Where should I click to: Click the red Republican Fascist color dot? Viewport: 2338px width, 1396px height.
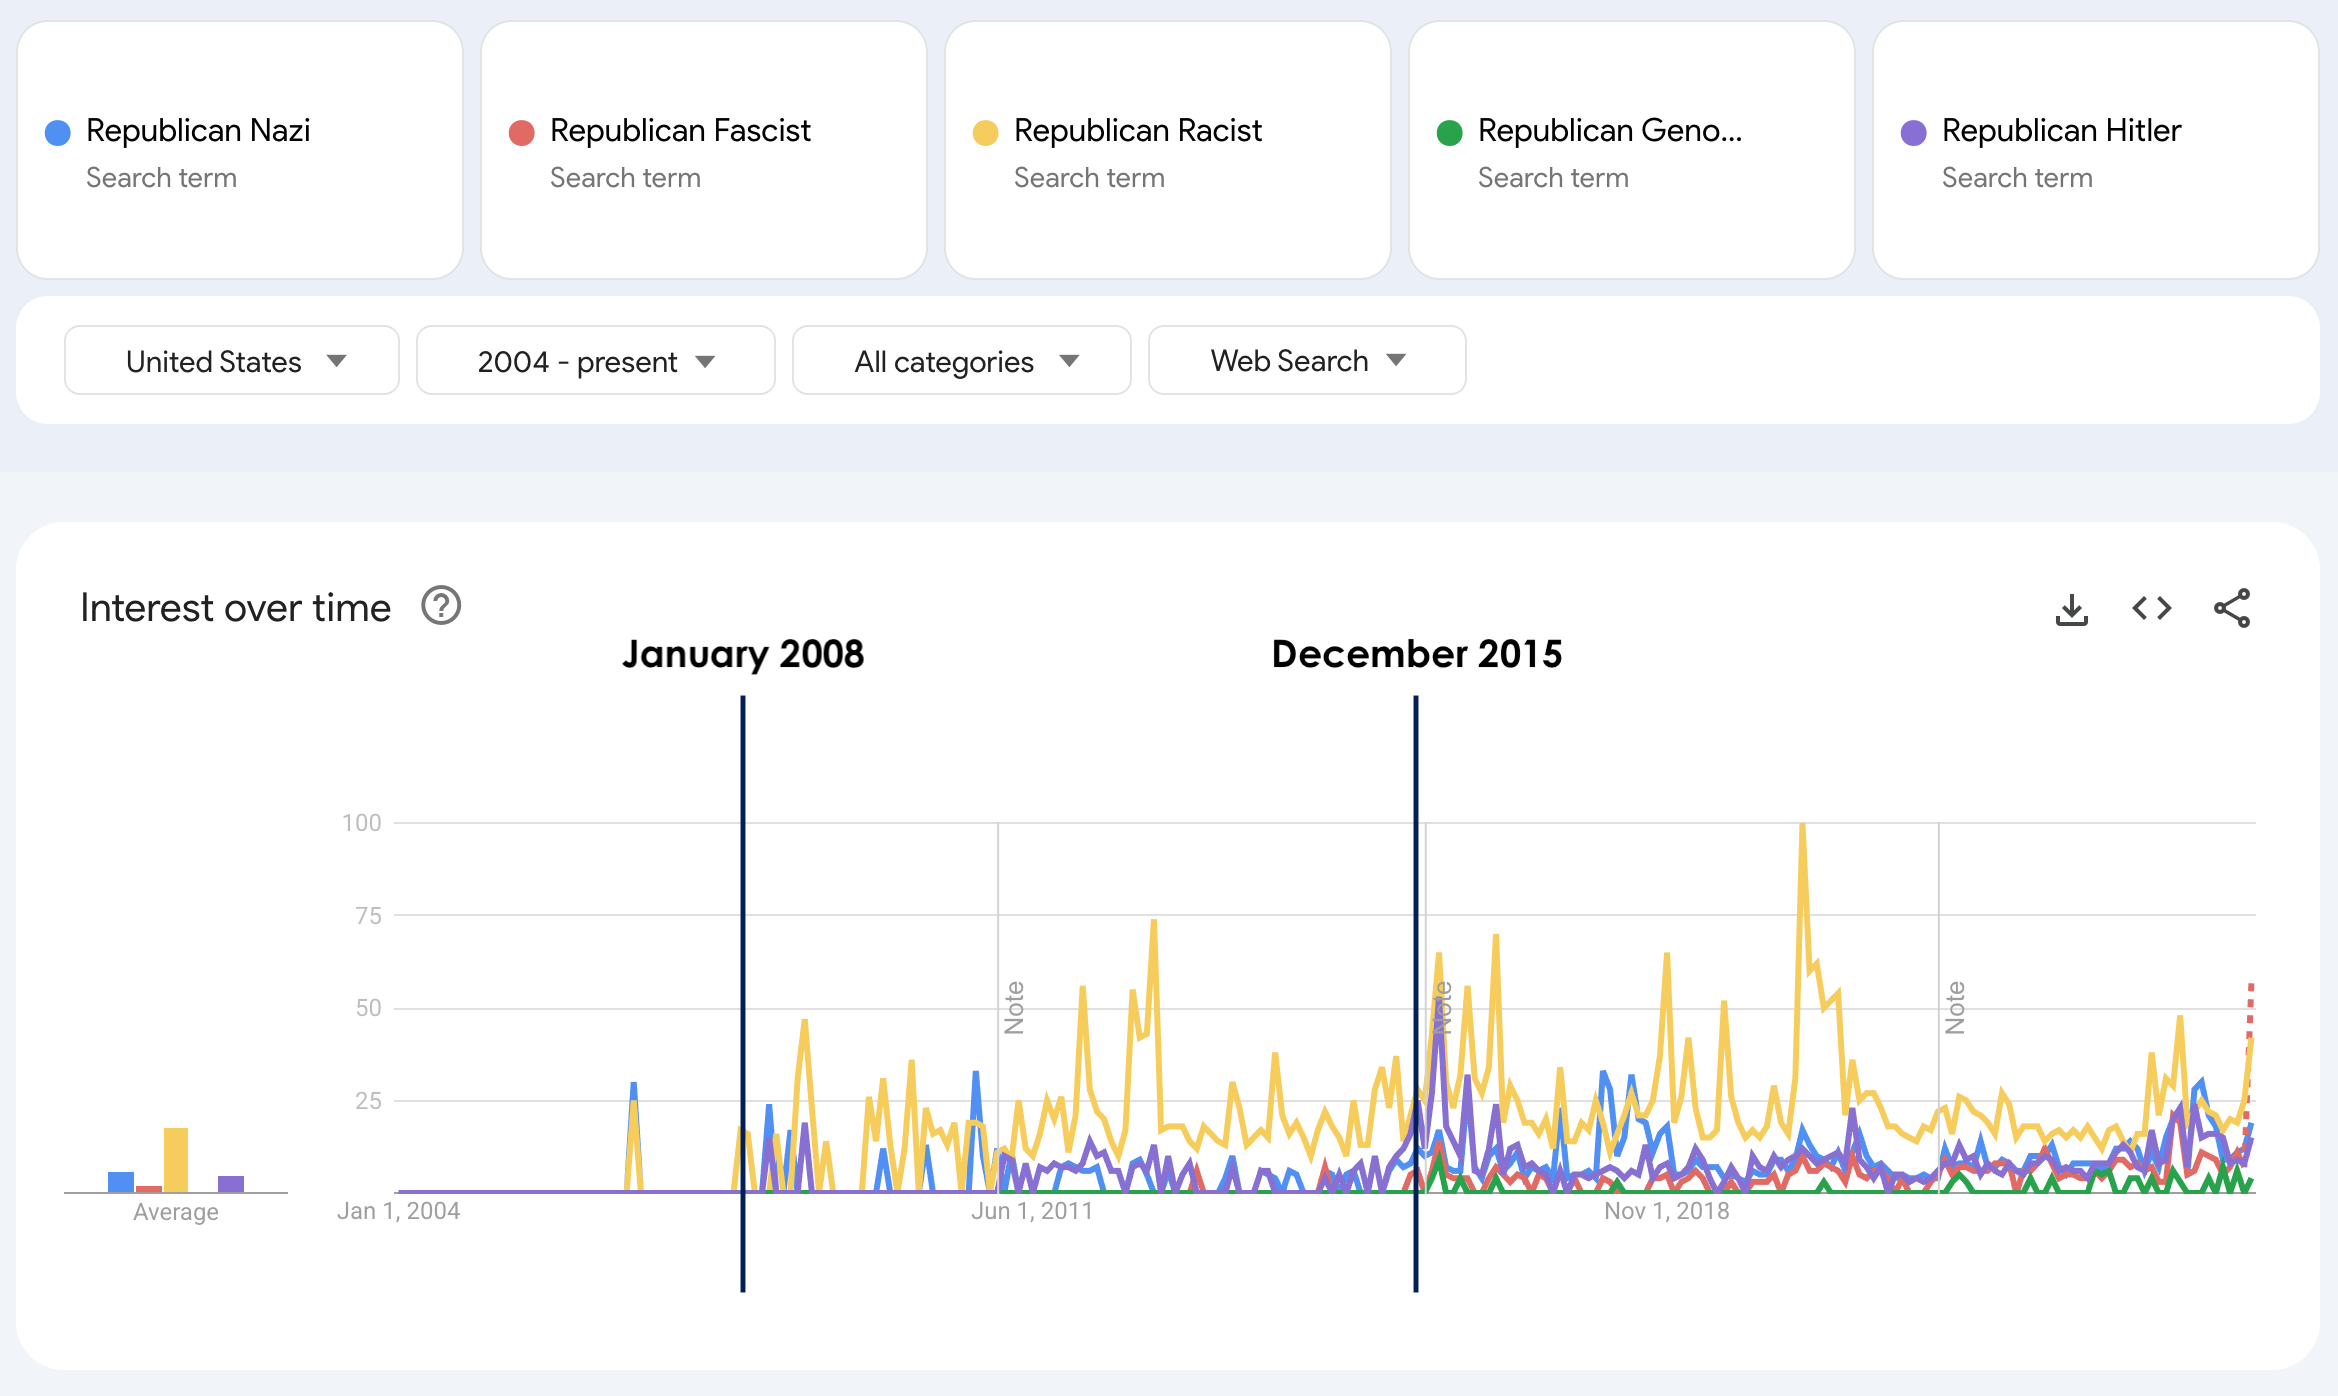click(x=521, y=132)
